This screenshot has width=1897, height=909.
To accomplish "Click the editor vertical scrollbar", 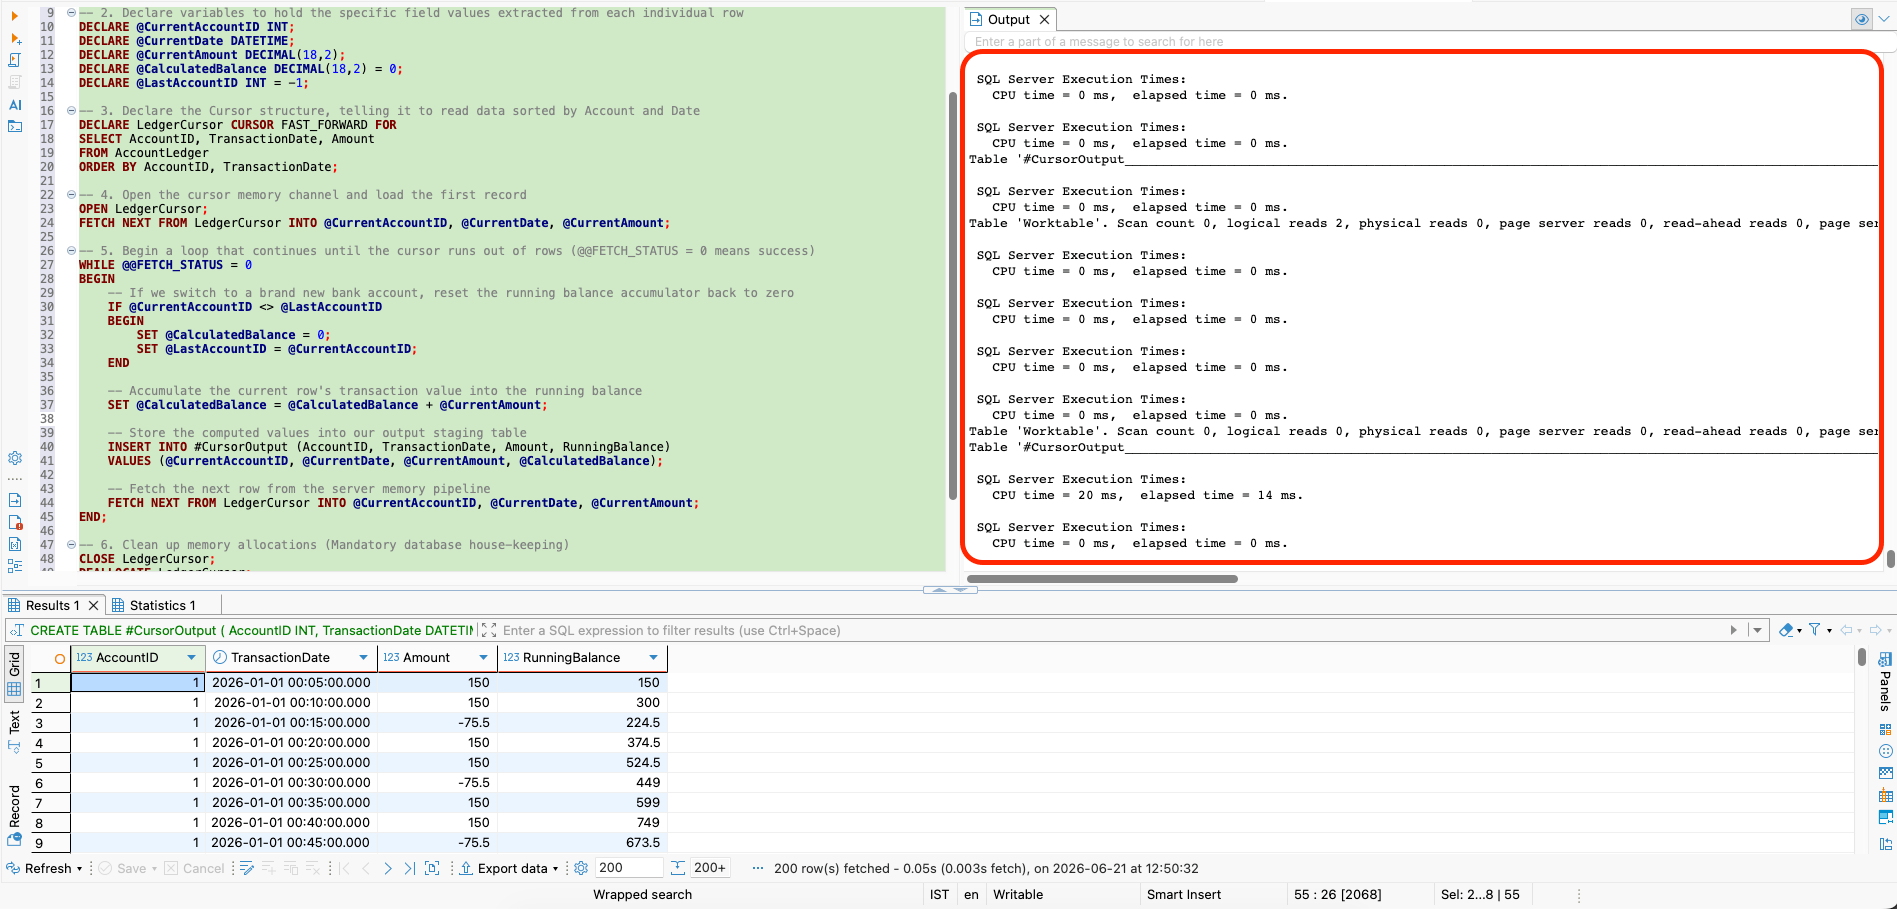I will (953, 296).
